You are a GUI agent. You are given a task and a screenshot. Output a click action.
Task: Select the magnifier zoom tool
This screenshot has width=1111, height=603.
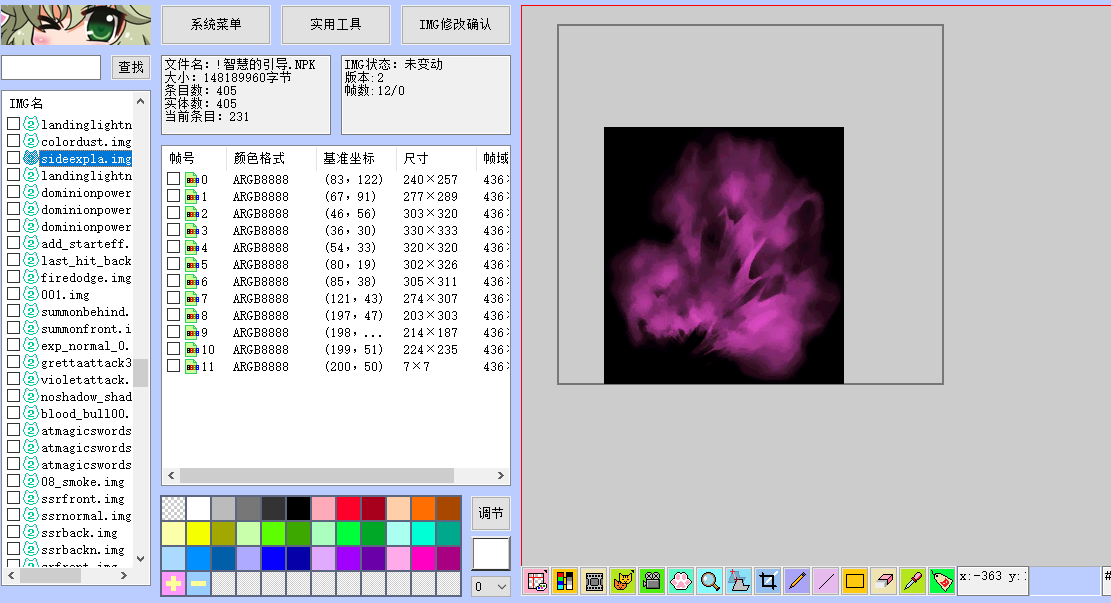[710, 580]
